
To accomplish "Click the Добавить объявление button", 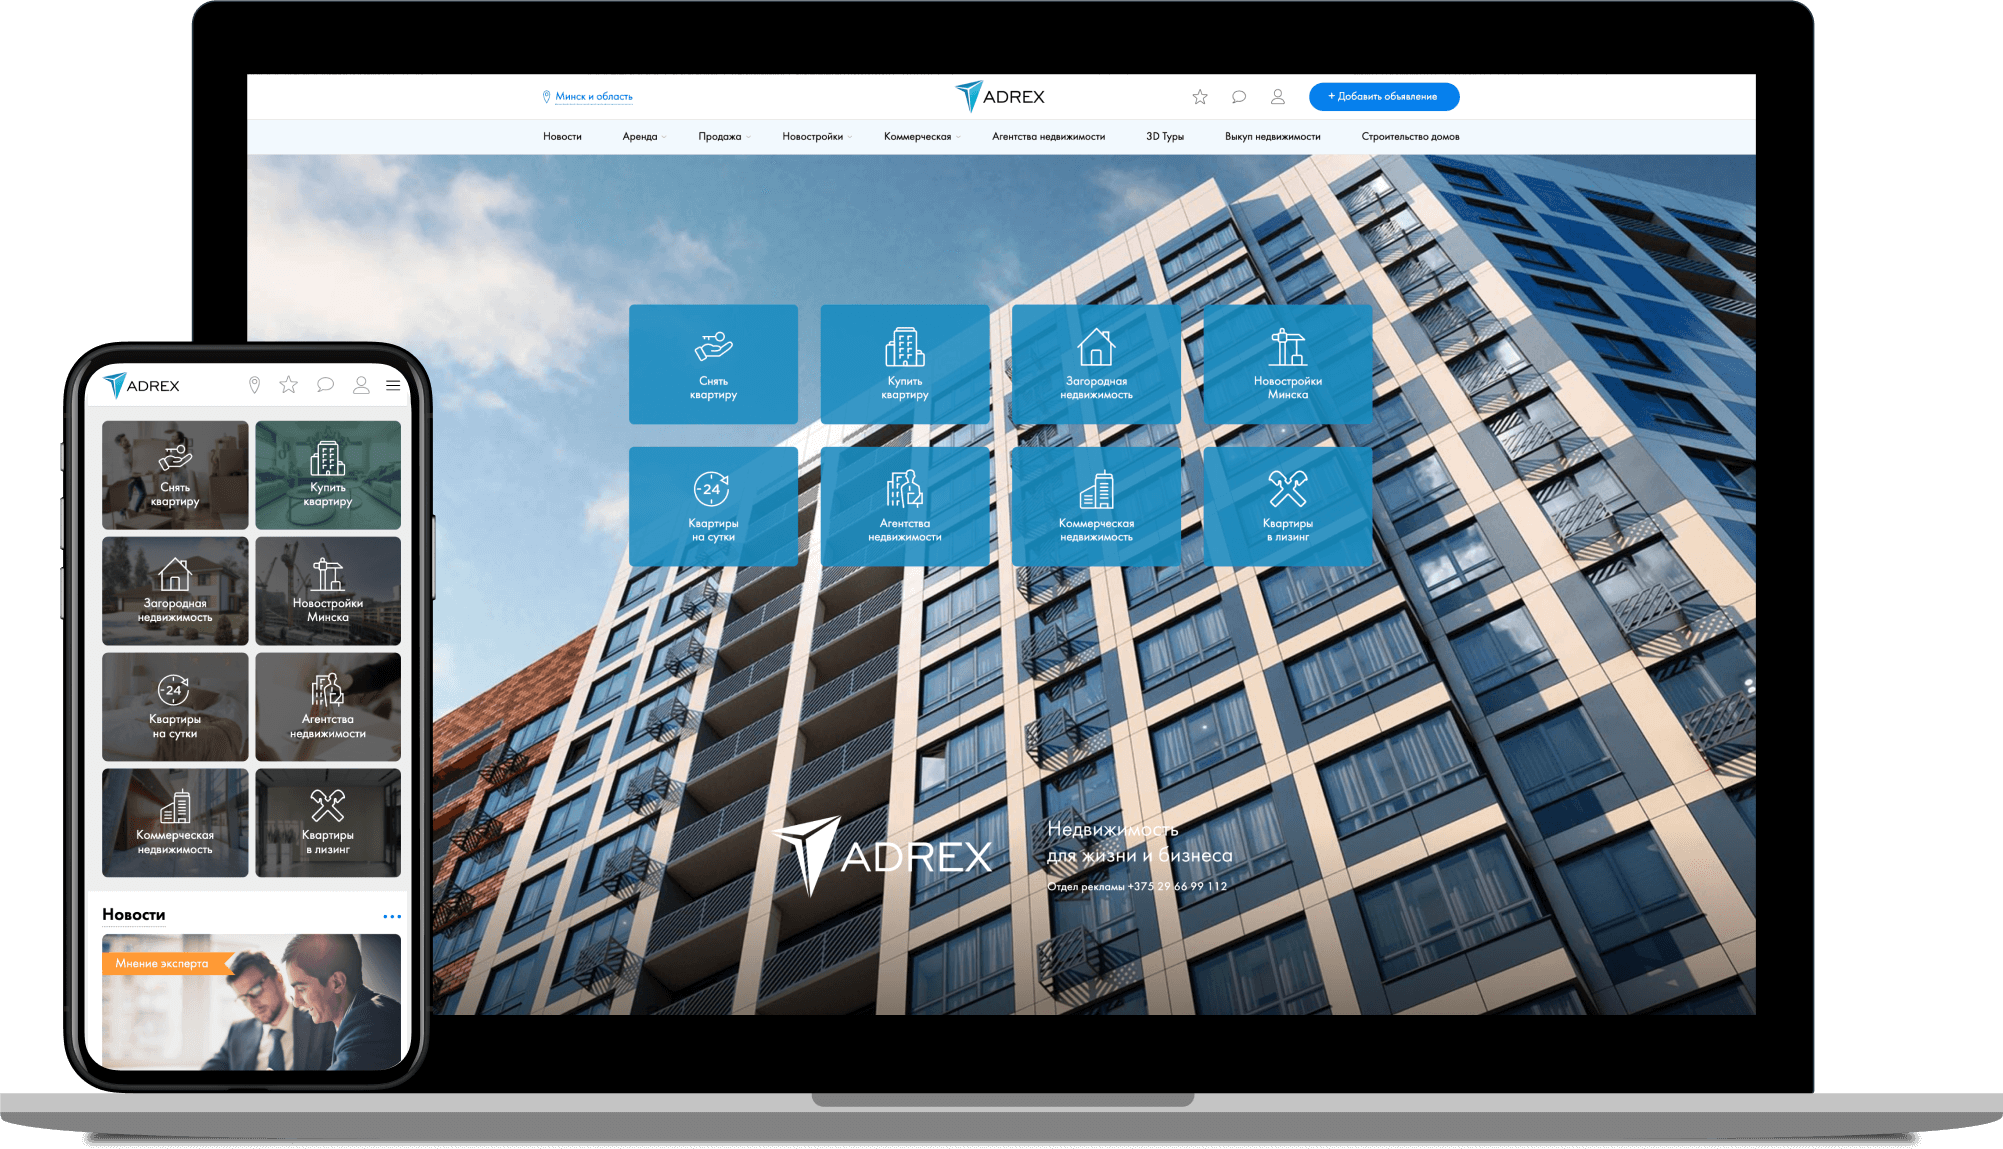I will [x=1384, y=97].
